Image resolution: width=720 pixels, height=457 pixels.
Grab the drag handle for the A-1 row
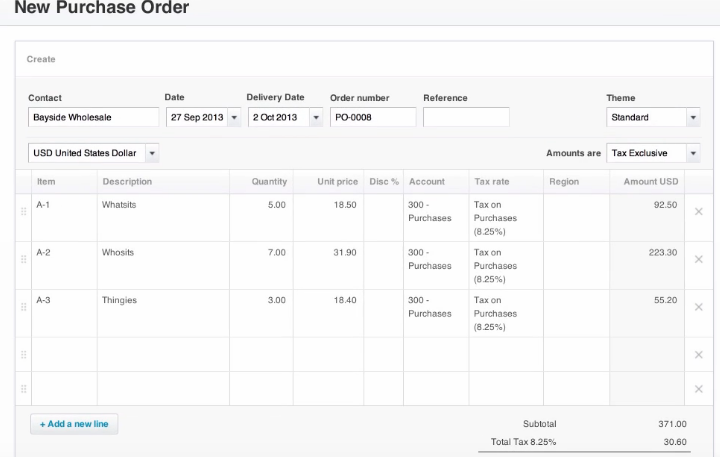23,211
